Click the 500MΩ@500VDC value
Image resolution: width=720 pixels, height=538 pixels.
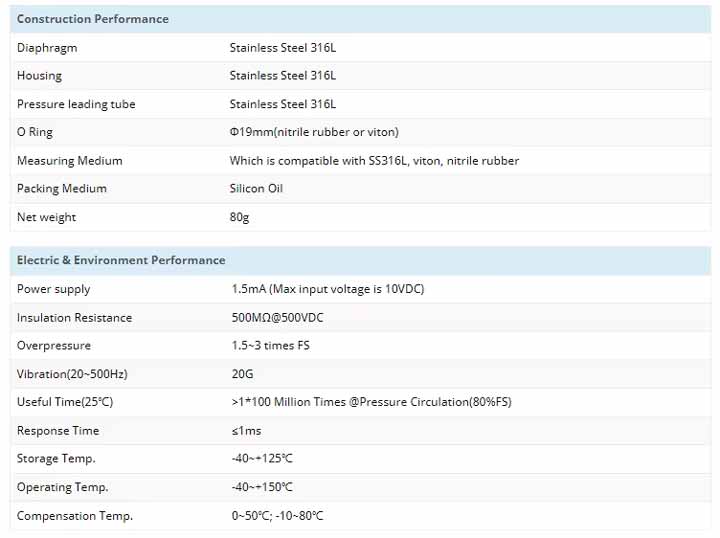tap(277, 318)
